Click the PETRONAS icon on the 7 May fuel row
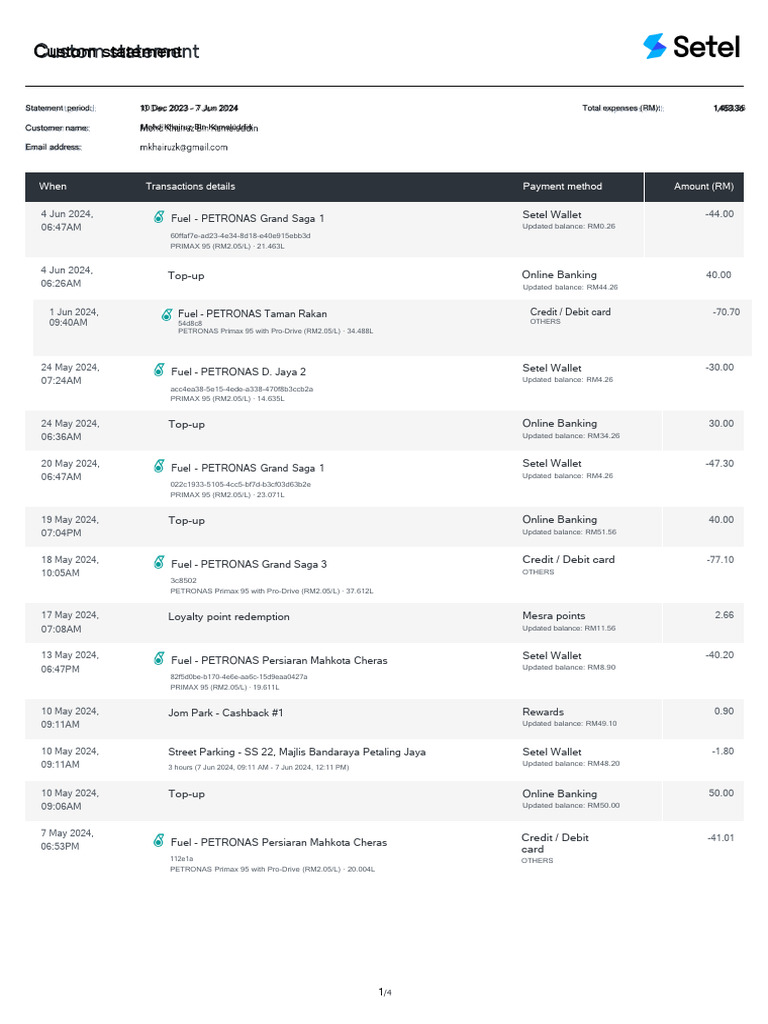Viewport: 768px width, 1024px height. pyautogui.click(x=159, y=841)
